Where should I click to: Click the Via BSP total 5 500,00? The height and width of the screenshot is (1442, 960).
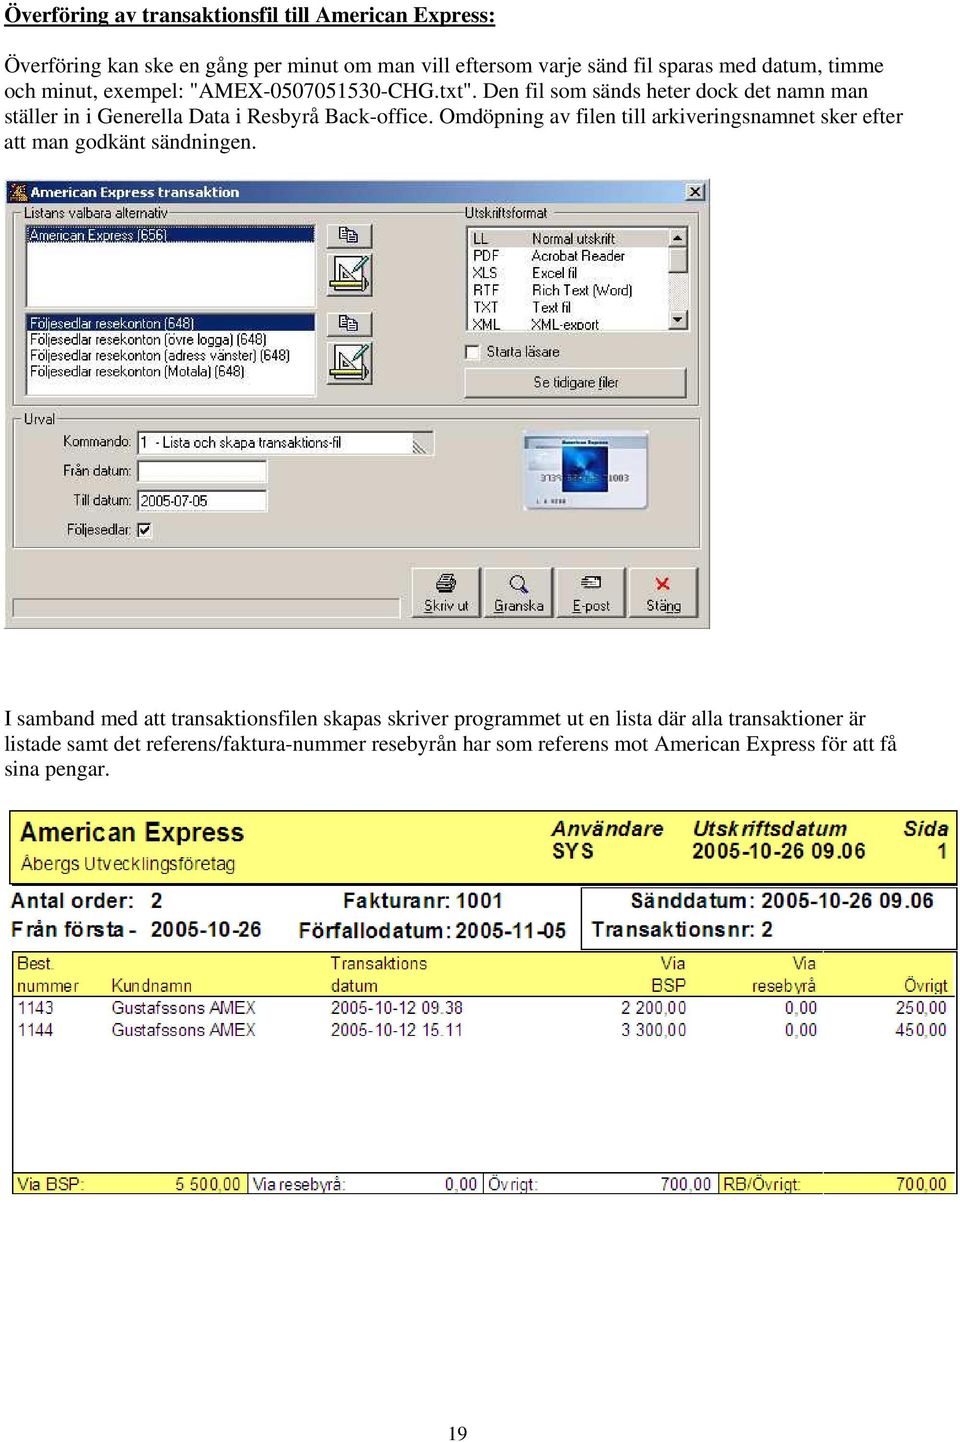click(x=208, y=1184)
